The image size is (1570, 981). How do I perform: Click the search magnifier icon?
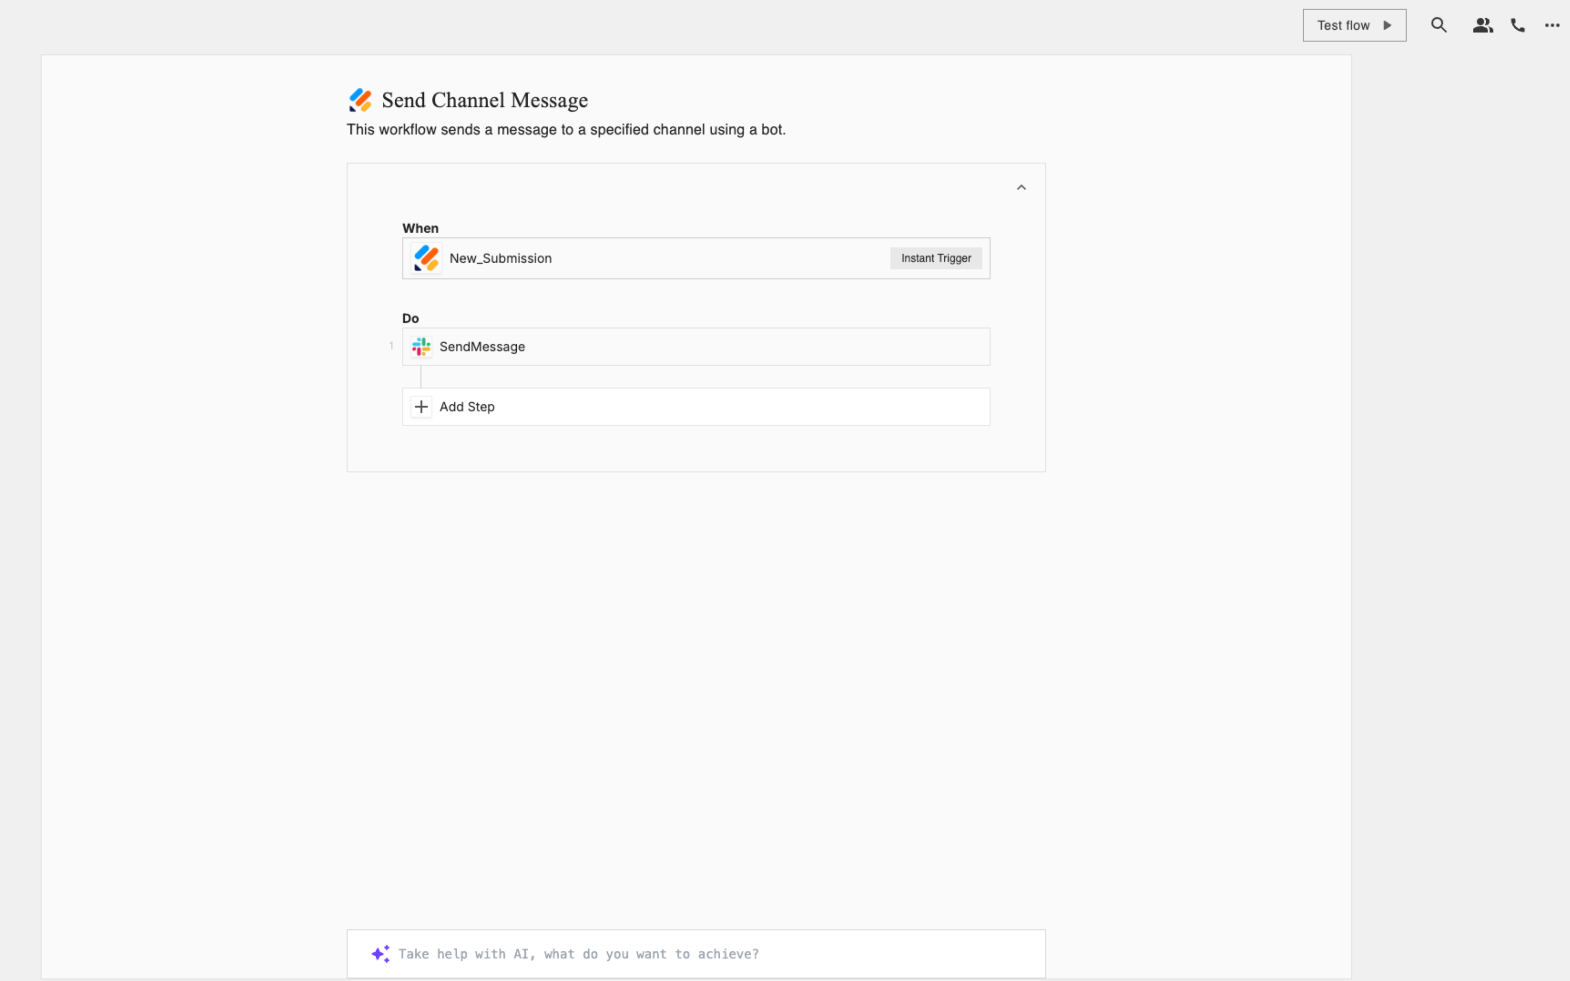pos(1438,25)
